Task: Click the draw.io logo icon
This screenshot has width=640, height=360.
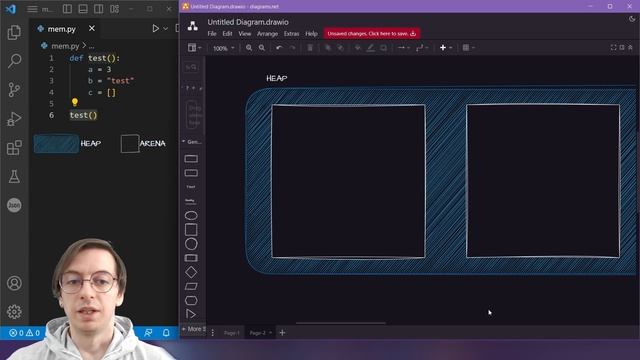Action: [x=193, y=27]
